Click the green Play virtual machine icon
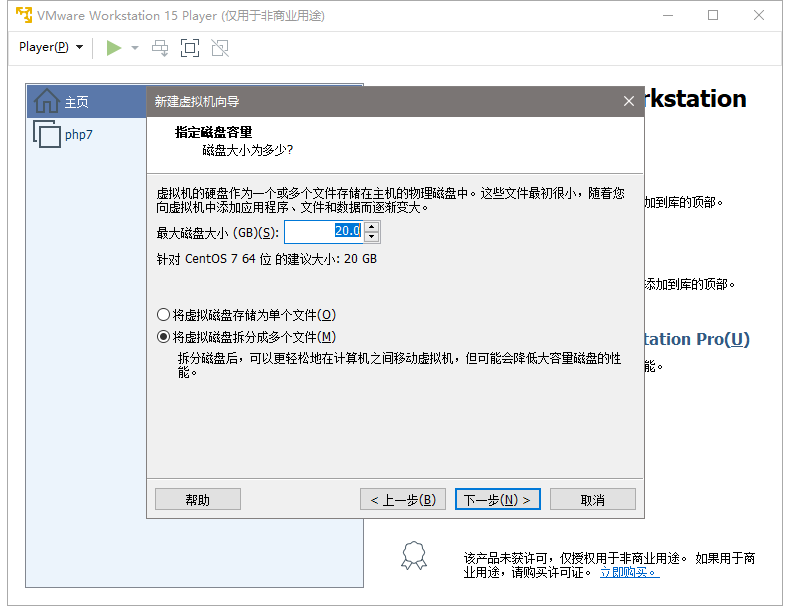 click(114, 47)
